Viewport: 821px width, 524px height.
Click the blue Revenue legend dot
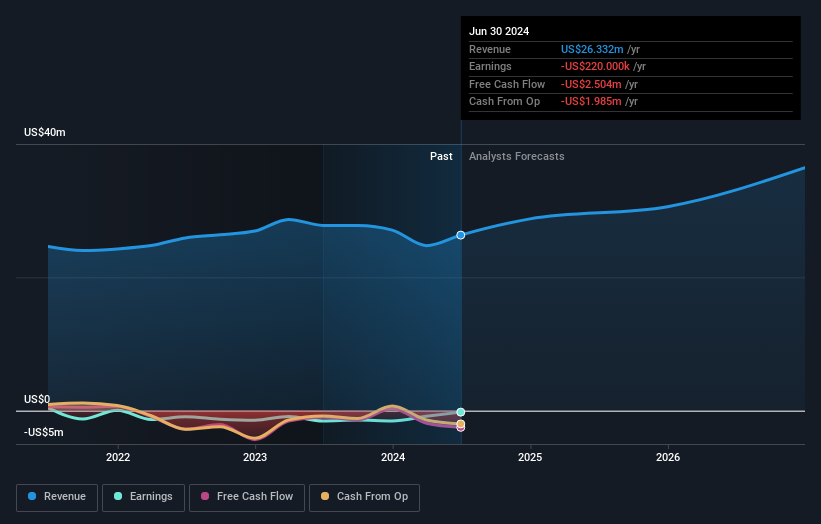click(x=32, y=496)
